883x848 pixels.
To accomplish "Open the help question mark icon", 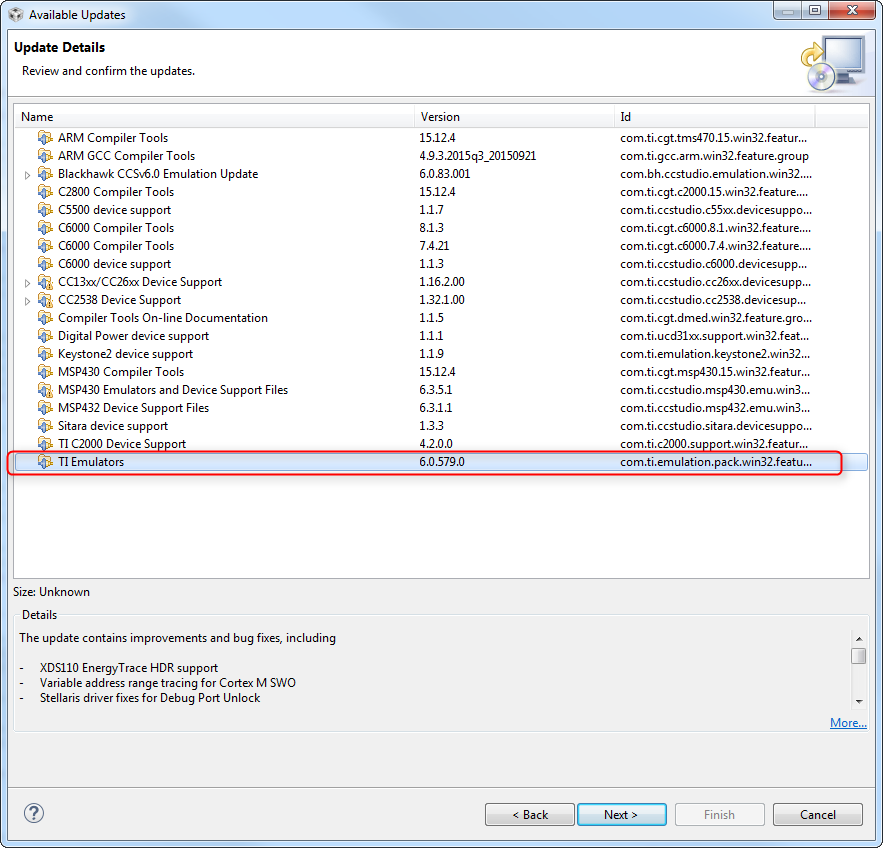I will (34, 813).
